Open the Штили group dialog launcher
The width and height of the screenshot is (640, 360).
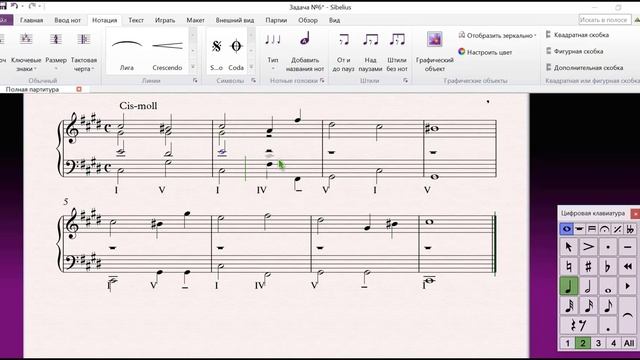point(405,81)
